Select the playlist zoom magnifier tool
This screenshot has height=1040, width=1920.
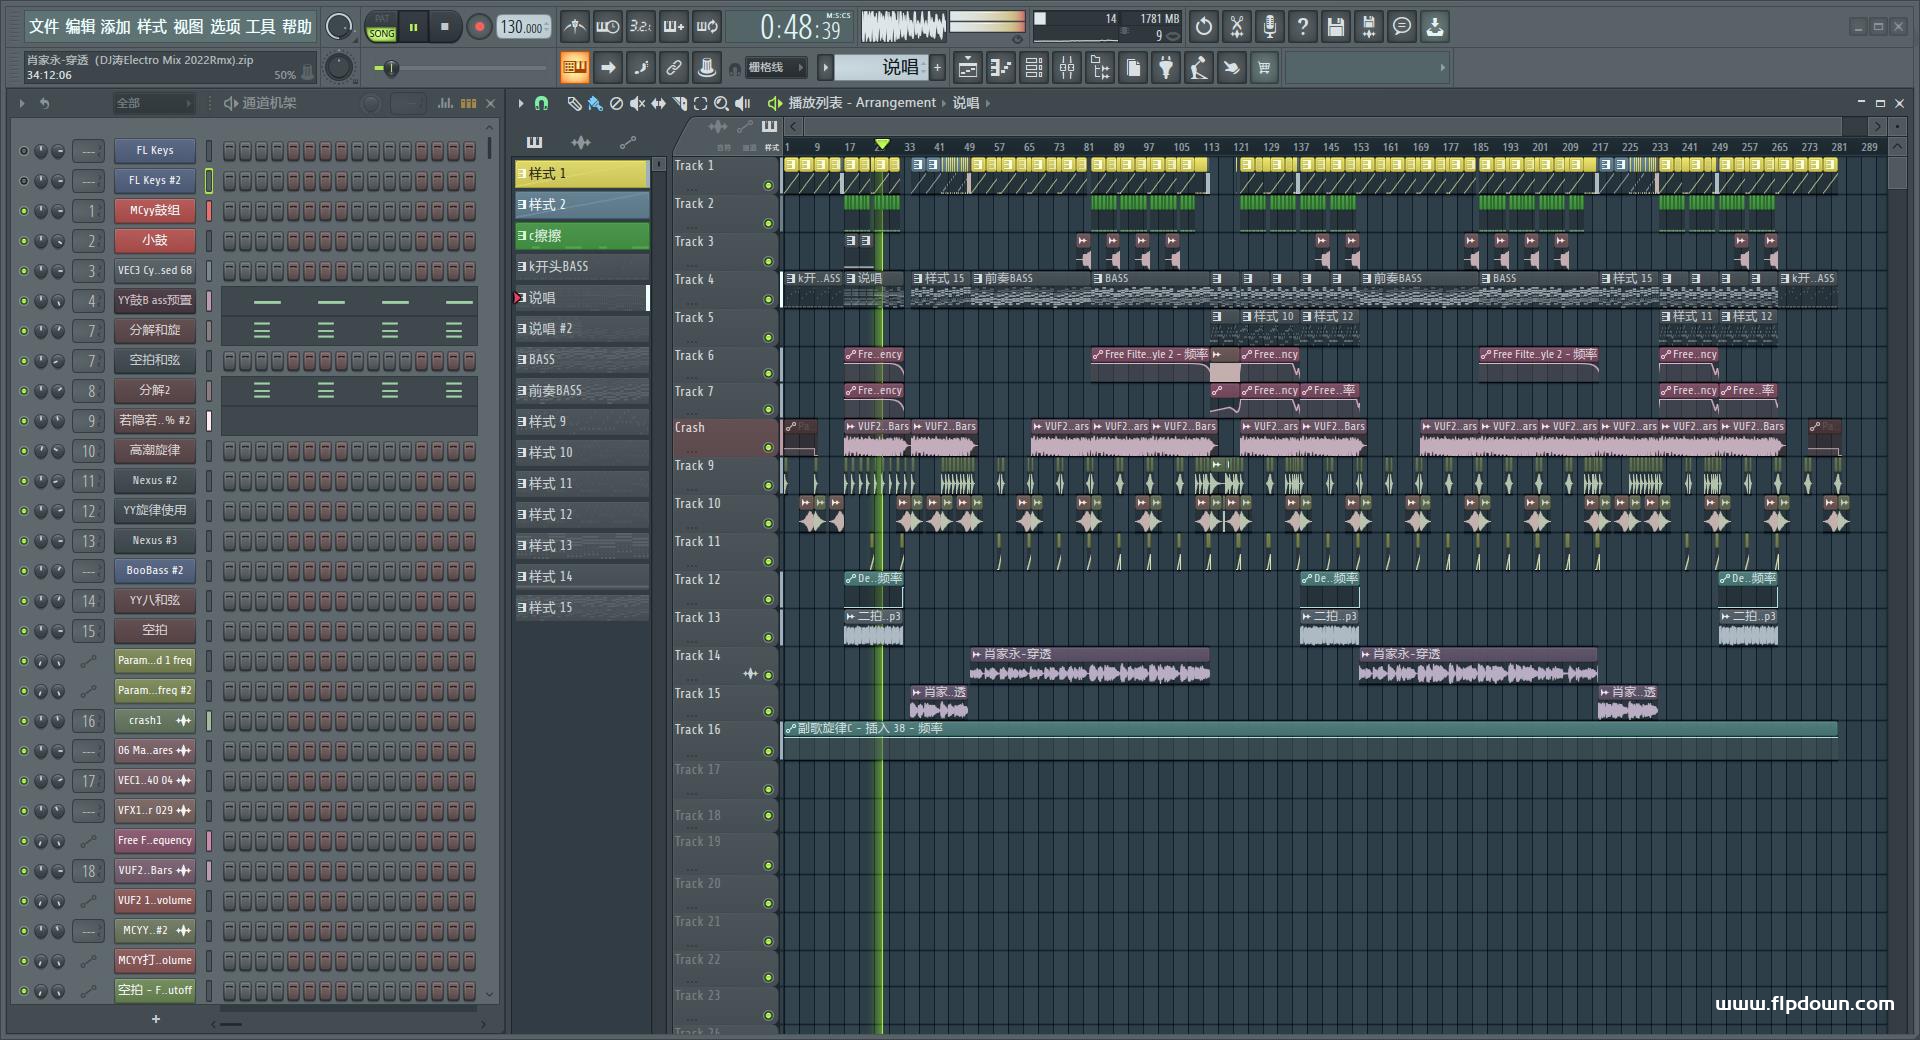click(721, 103)
